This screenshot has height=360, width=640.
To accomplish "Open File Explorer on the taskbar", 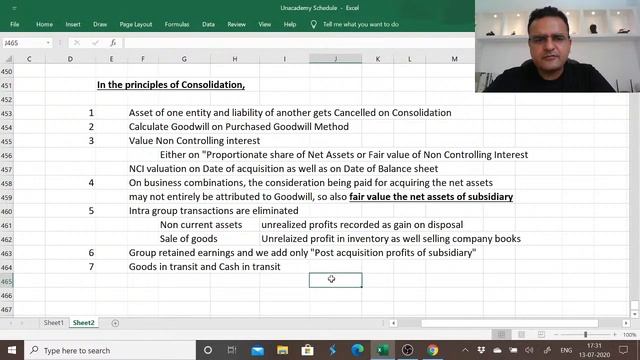I will 282,350.
